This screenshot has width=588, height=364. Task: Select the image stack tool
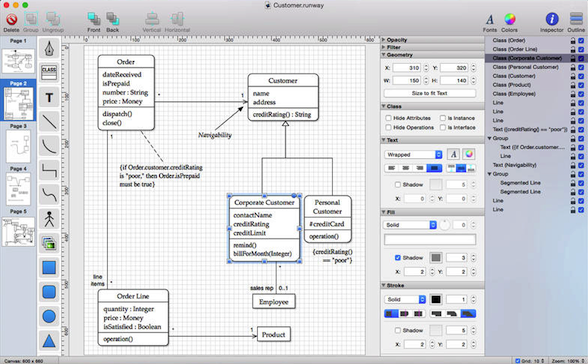49,243
